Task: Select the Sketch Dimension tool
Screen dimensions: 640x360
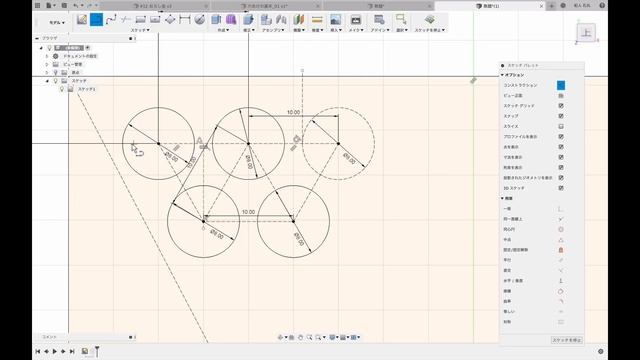Action: point(184,19)
